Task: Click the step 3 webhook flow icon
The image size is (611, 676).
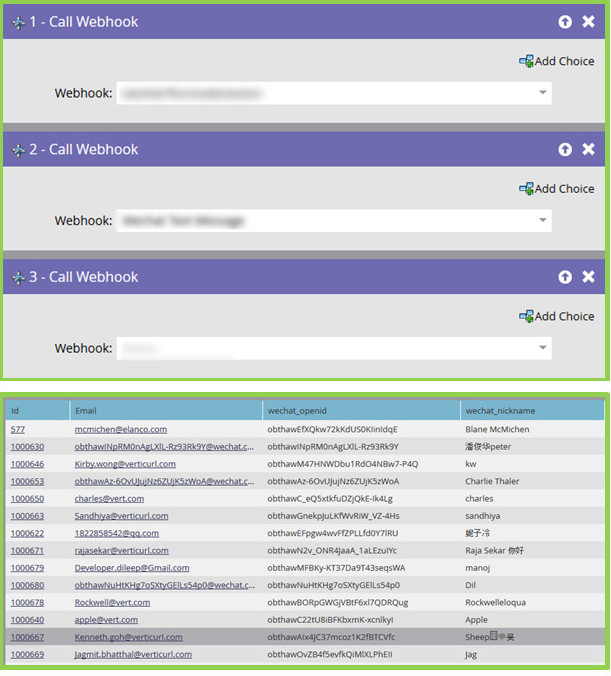Action: [18, 277]
